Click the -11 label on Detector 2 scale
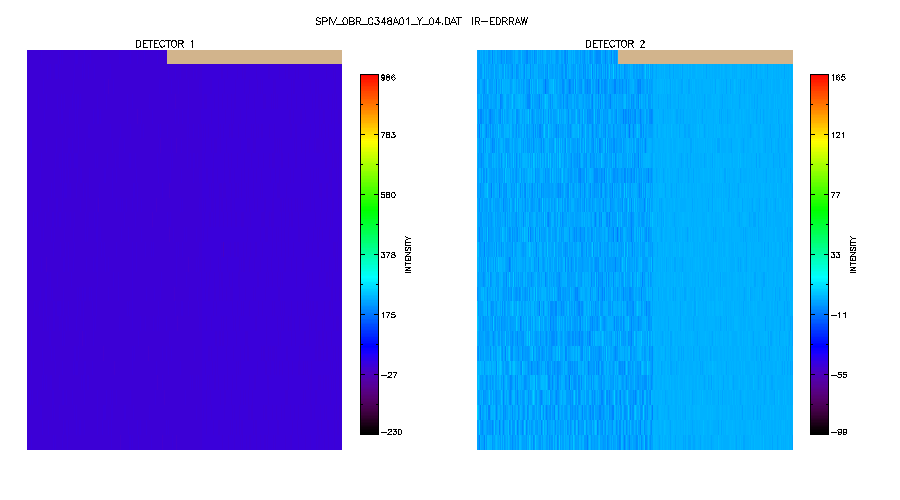The width and height of the screenshot is (900, 500). (839, 315)
